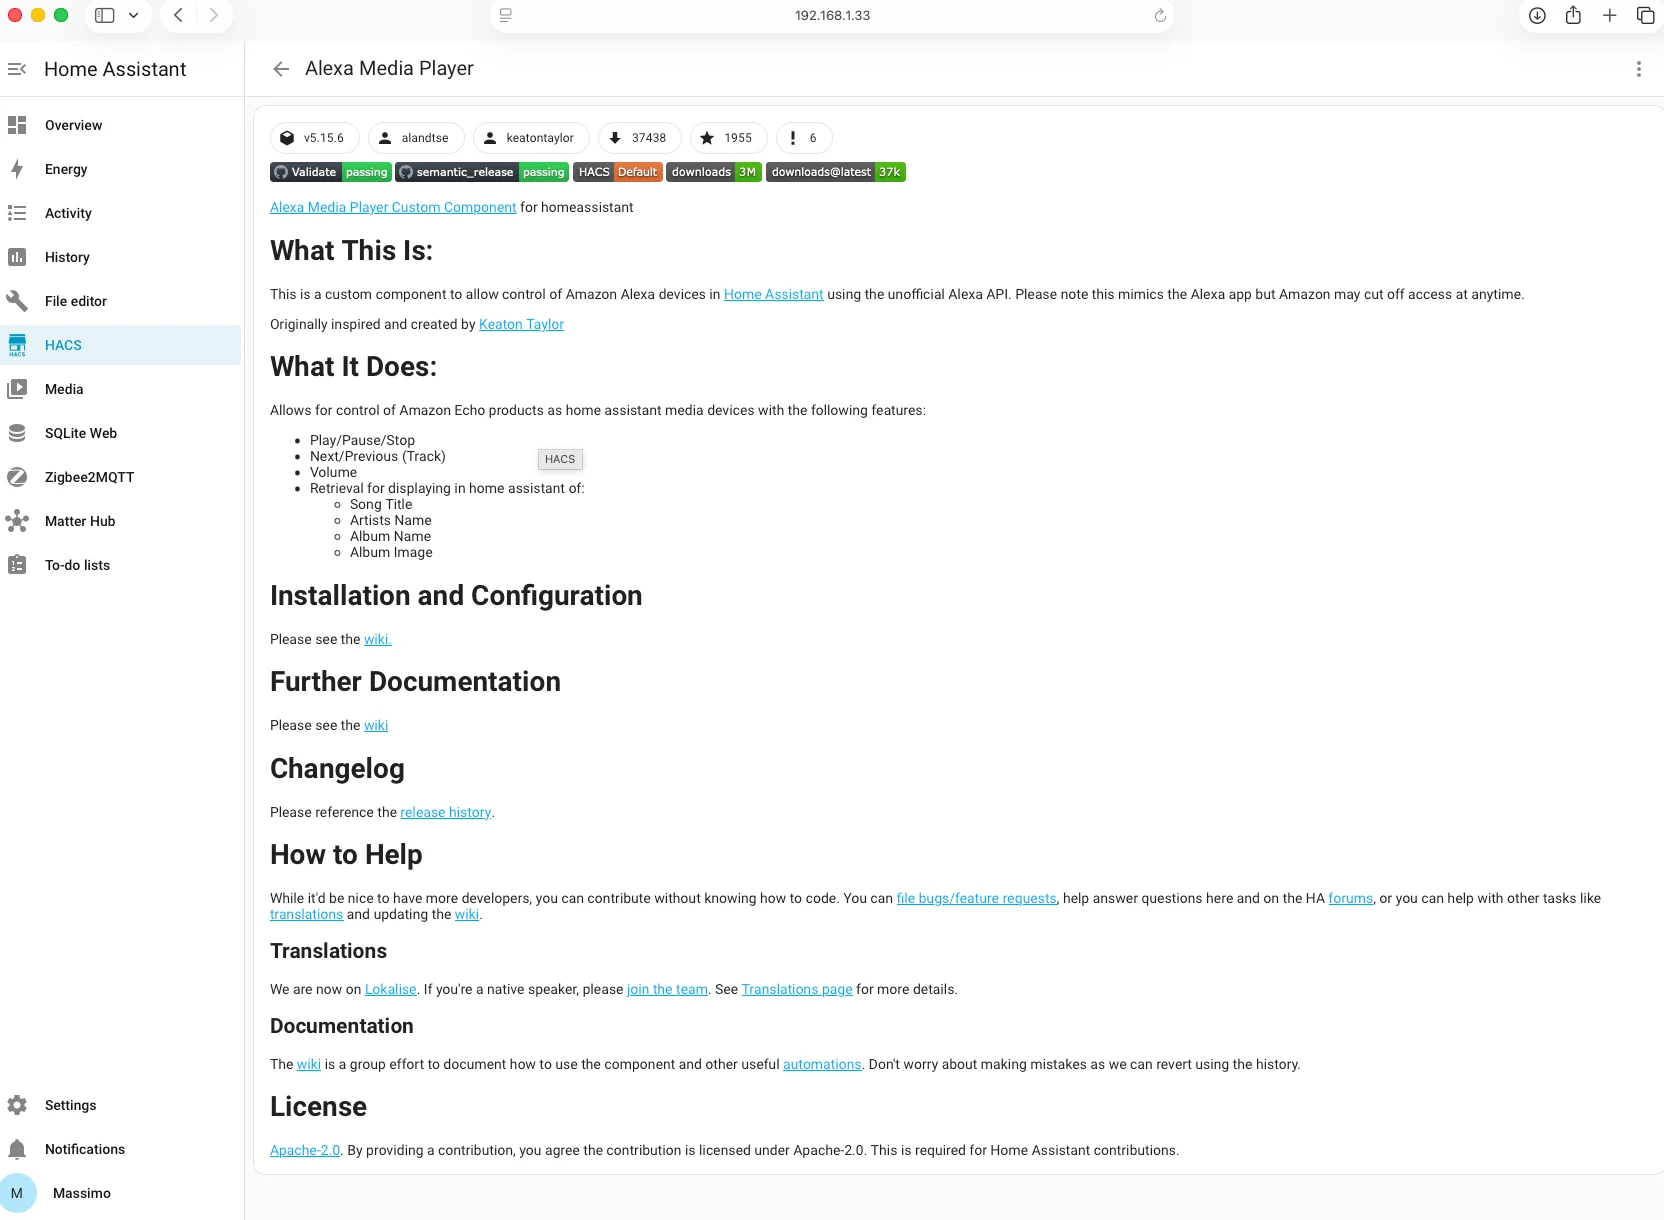This screenshot has height=1220, width=1664.
Task: Open the File editor wrench icon
Action: 17,301
